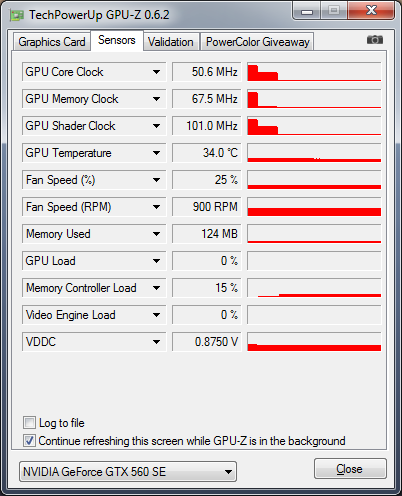Expand the Fan Speed (RPM) dropdown
The width and height of the screenshot is (402, 496).
coord(156,207)
